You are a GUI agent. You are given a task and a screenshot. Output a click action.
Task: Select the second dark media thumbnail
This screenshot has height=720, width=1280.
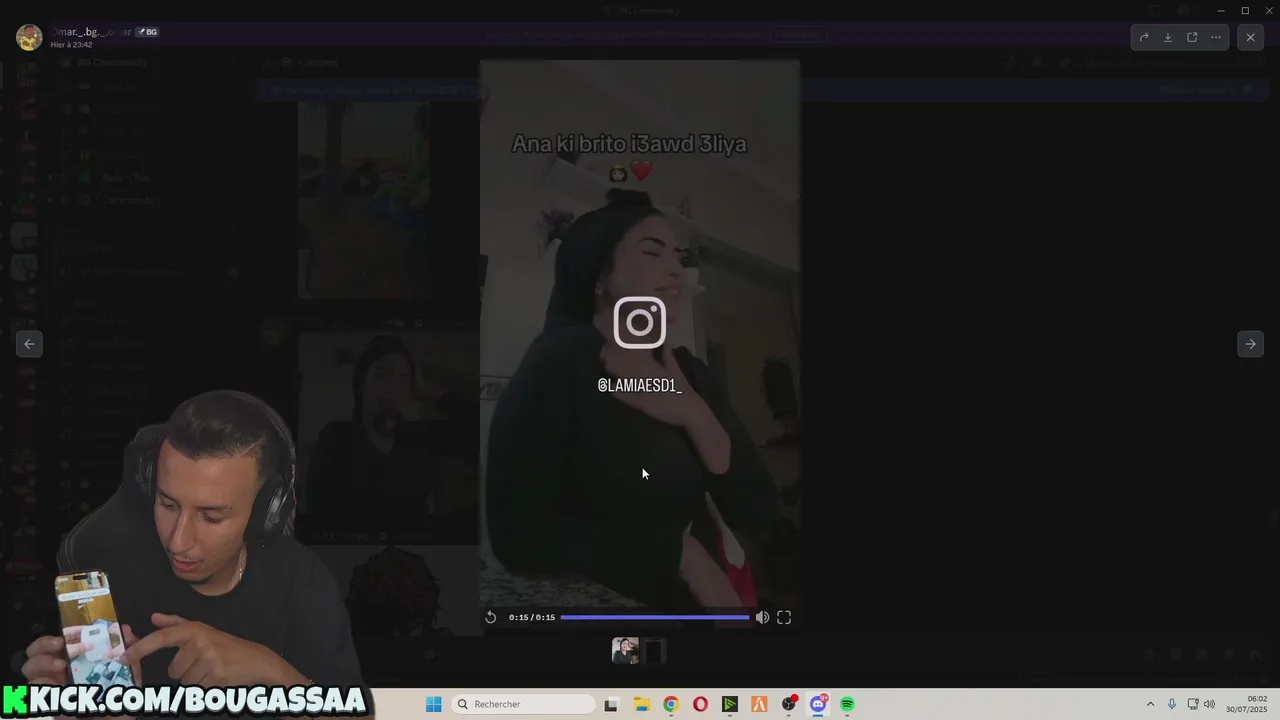[x=653, y=651]
